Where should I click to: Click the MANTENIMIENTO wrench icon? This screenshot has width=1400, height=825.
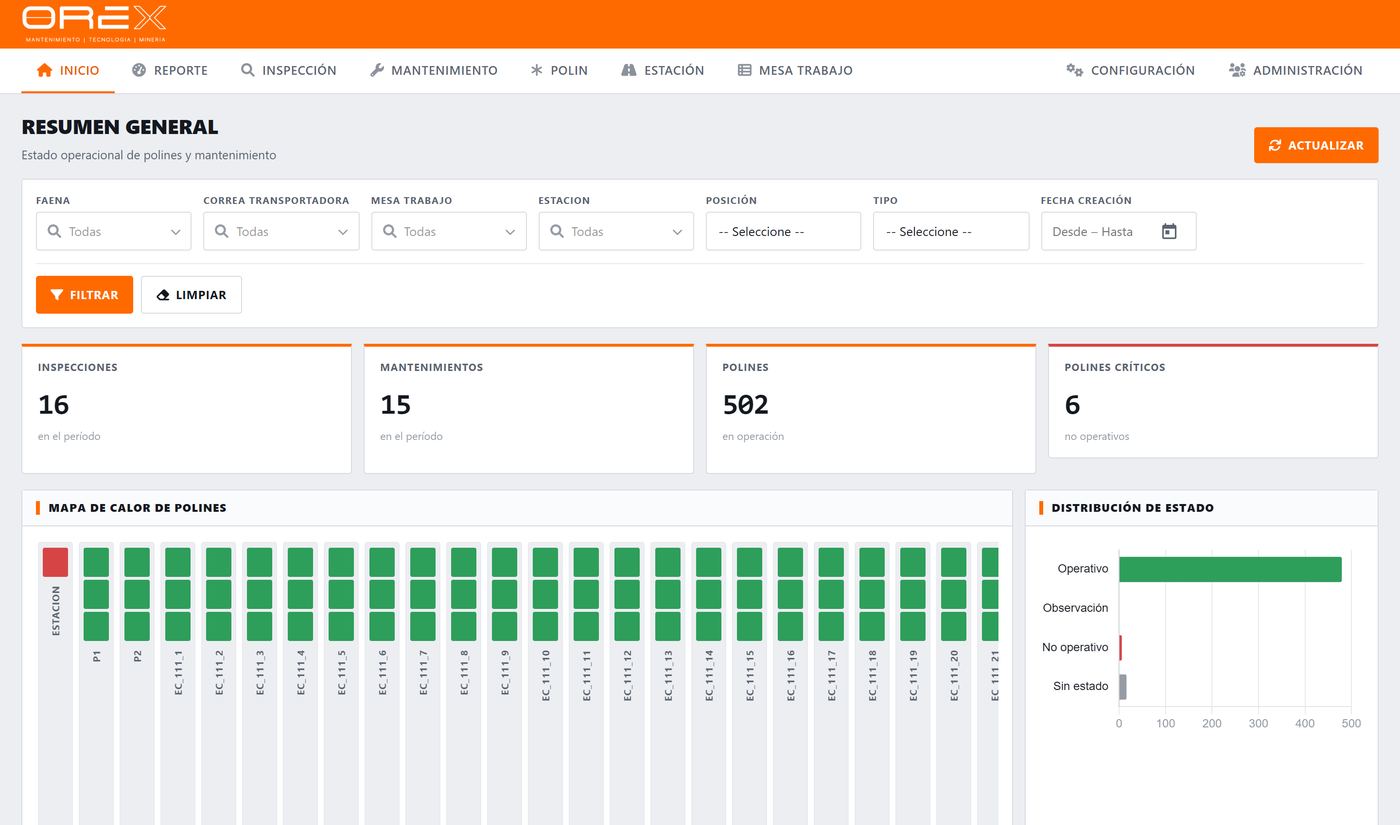377,70
